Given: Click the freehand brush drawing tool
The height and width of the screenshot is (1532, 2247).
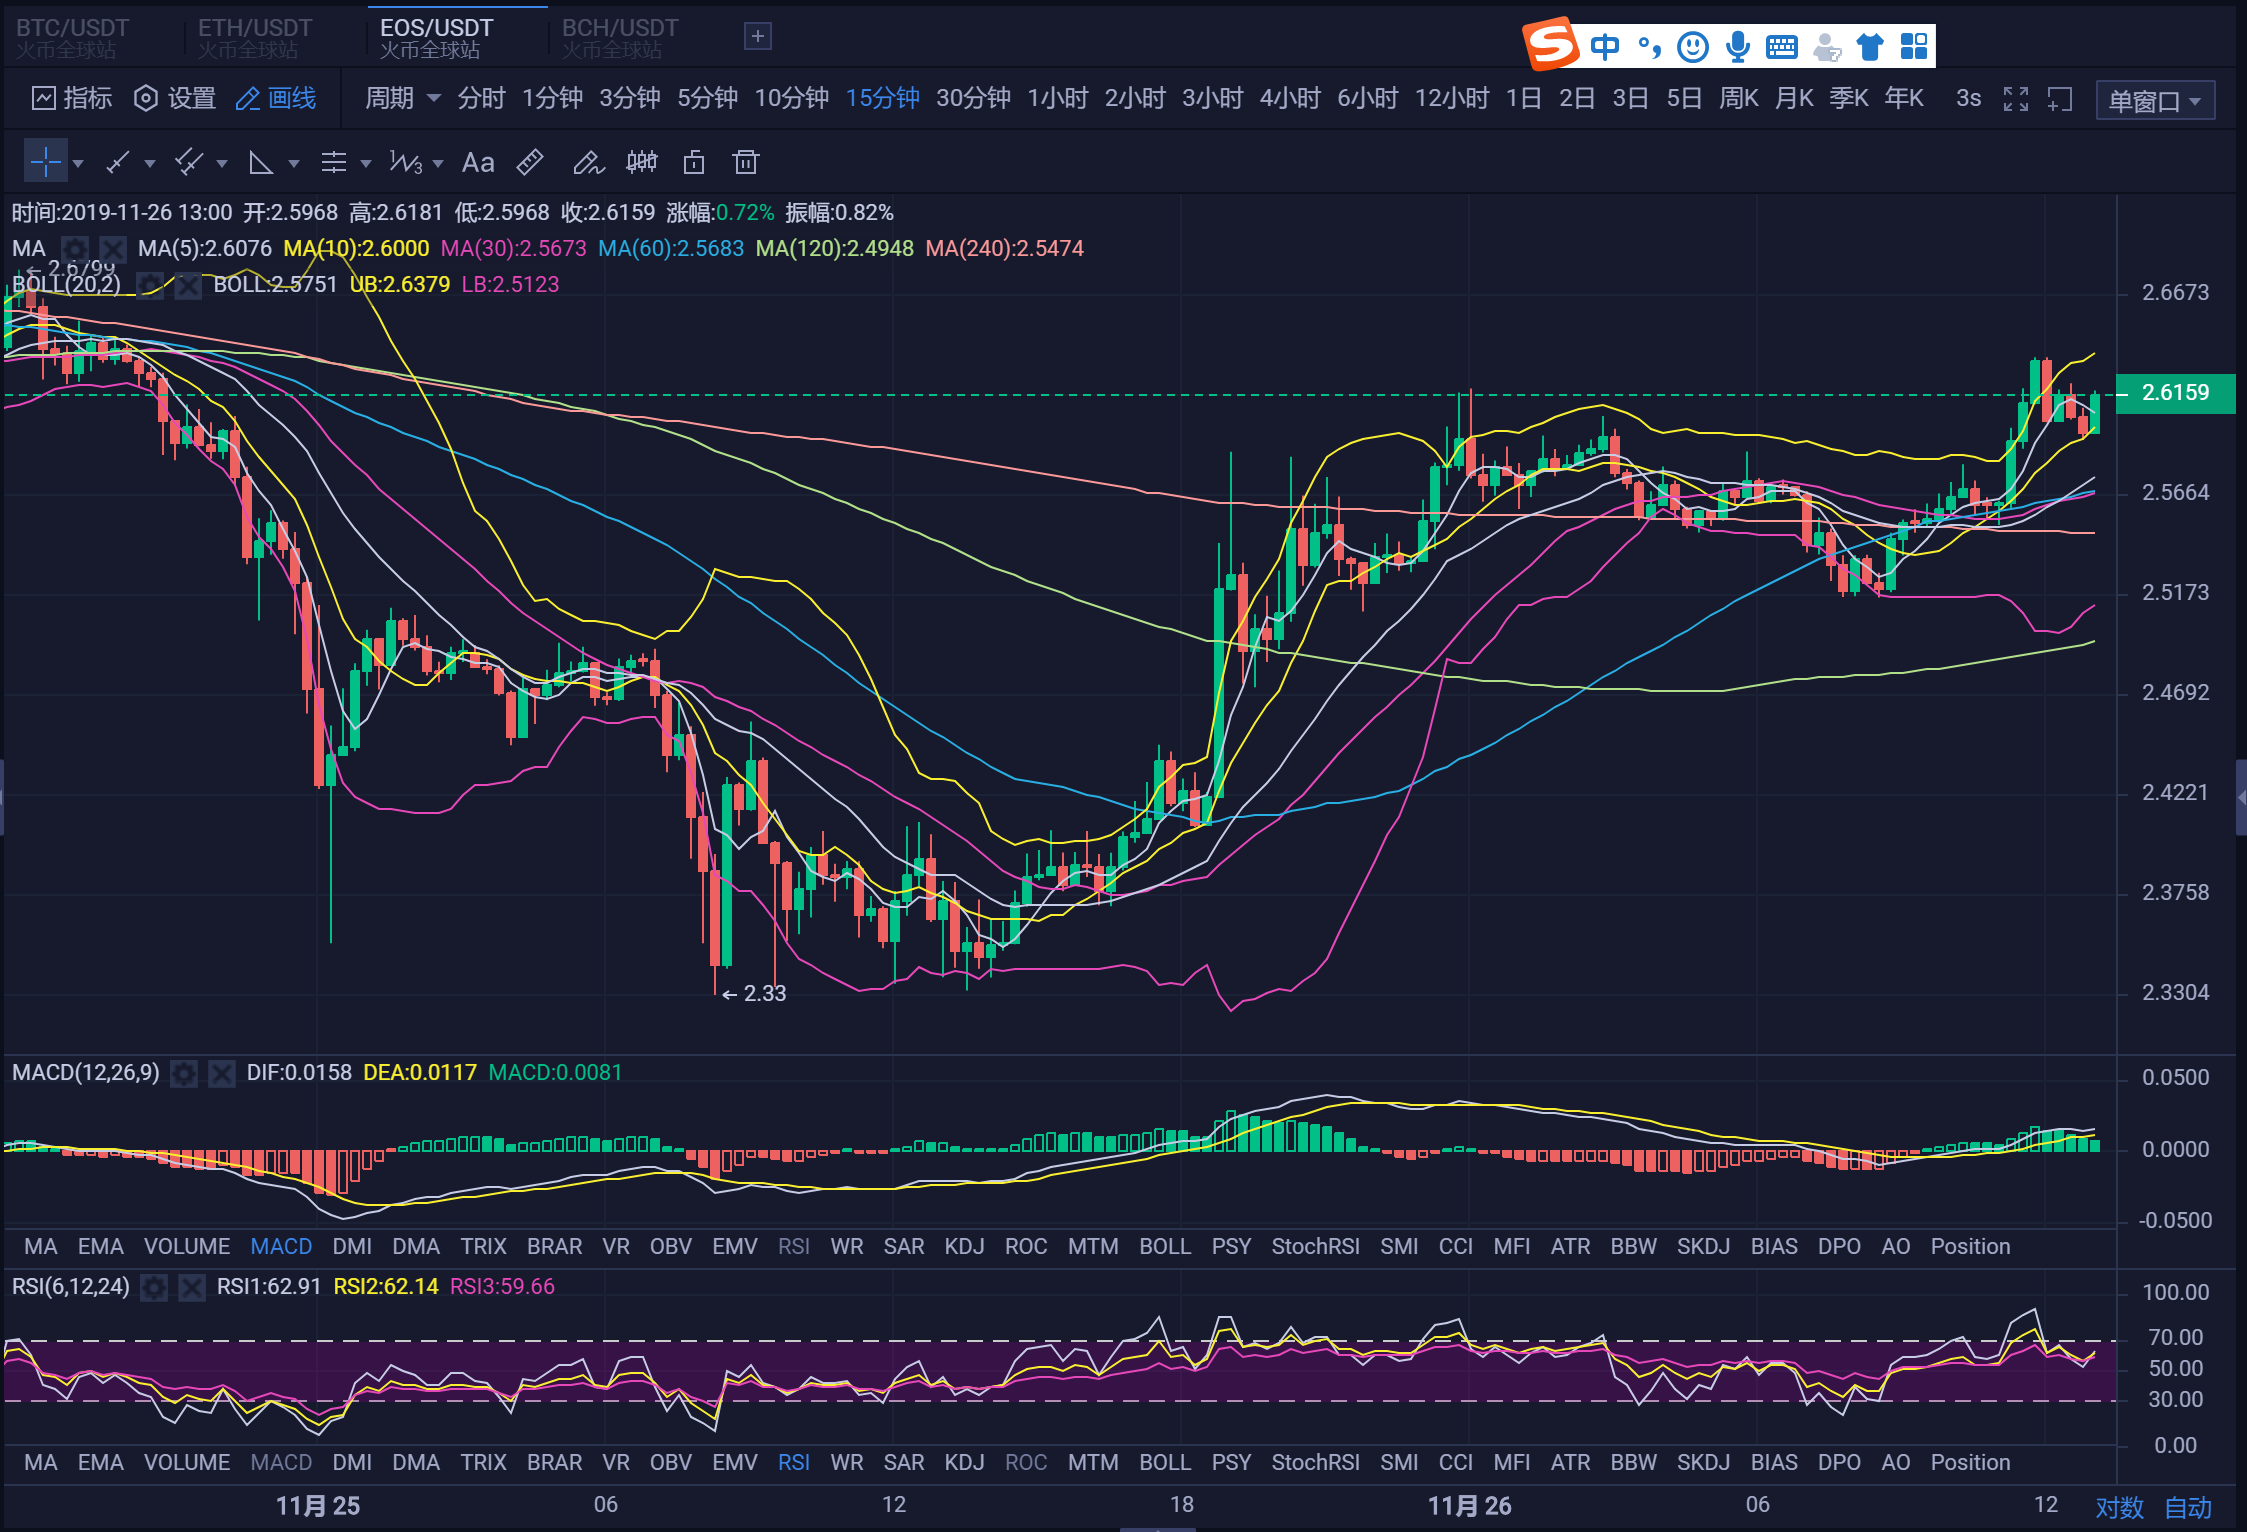Looking at the screenshot, I should (588, 162).
